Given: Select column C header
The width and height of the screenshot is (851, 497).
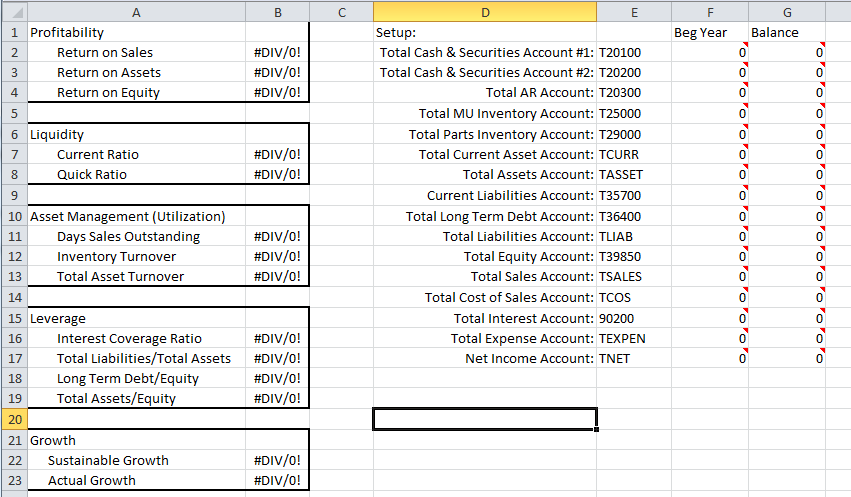Looking at the screenshot, I should point(341,11).
